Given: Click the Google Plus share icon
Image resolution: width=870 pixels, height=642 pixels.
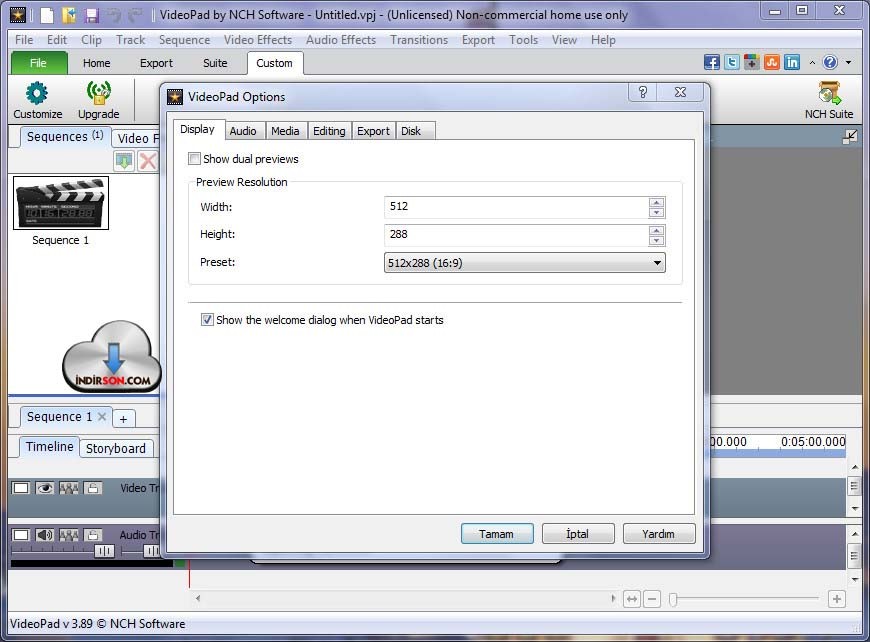Looking at the screenshot, I should click(x=752, y=62).
